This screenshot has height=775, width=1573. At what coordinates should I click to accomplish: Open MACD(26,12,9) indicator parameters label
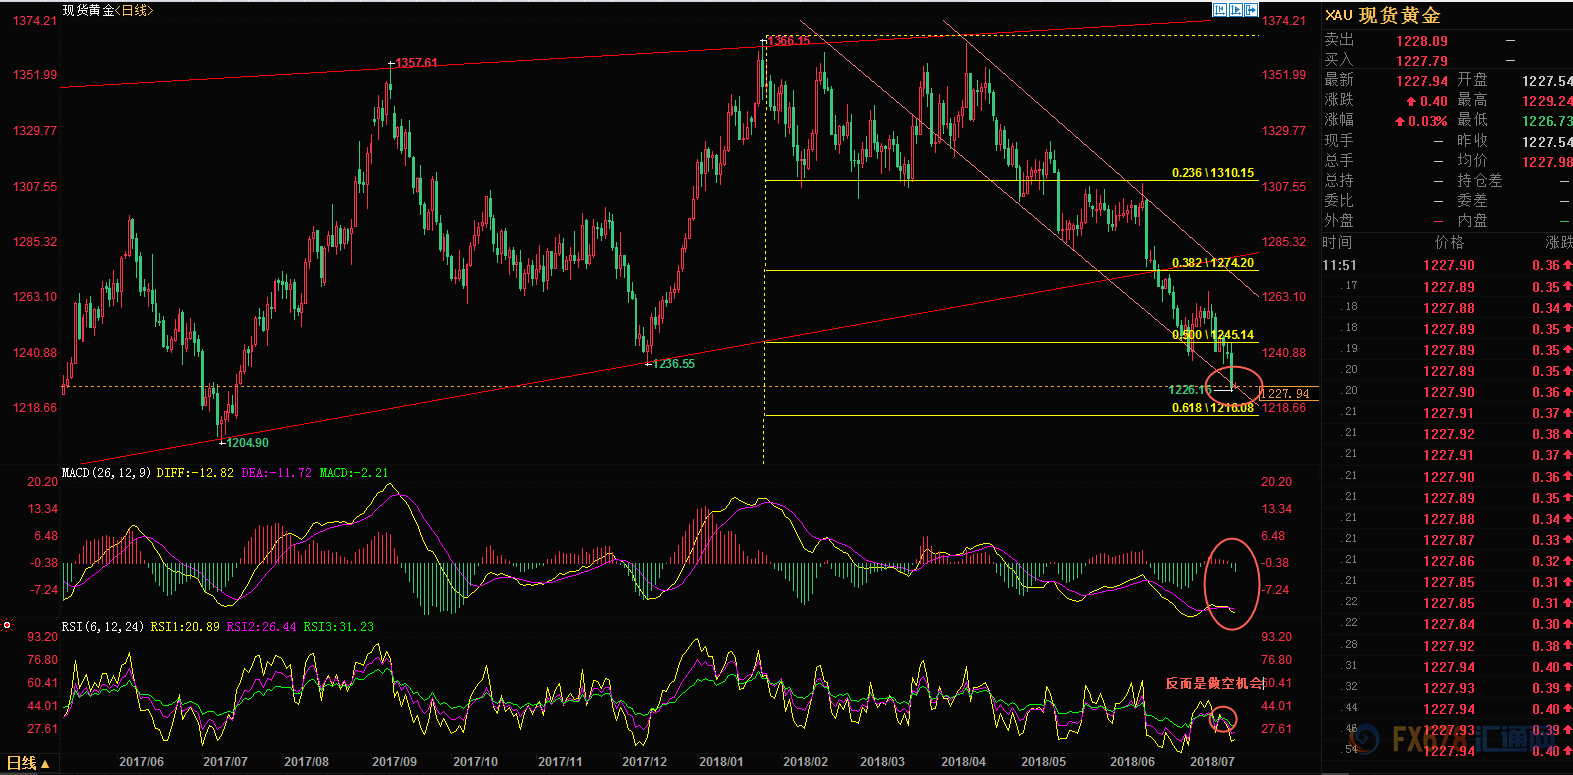105,473
